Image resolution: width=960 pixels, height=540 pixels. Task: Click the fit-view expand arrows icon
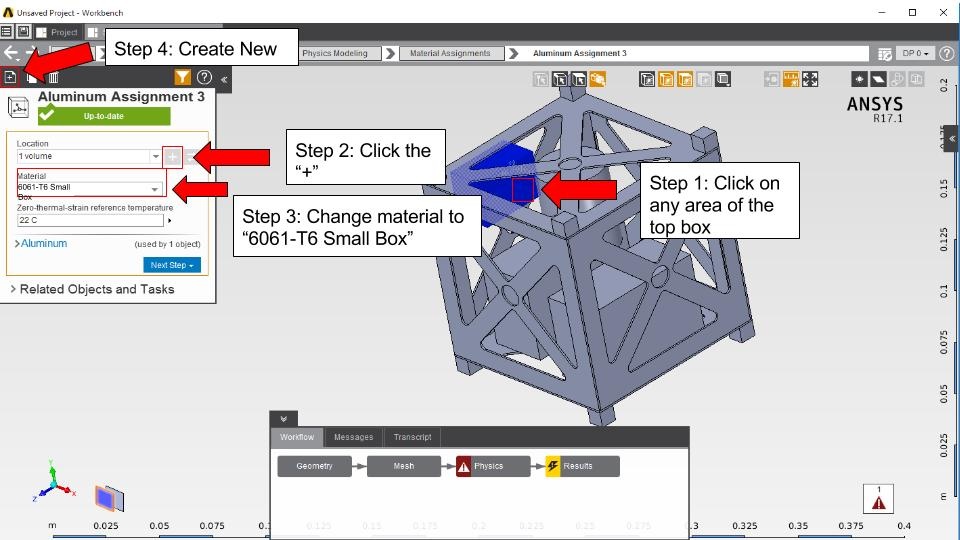tap(810, 79)
